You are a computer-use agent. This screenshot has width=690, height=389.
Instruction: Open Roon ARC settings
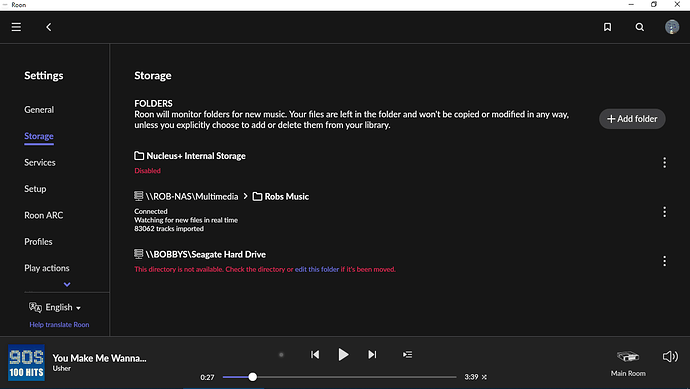point(44,215)
